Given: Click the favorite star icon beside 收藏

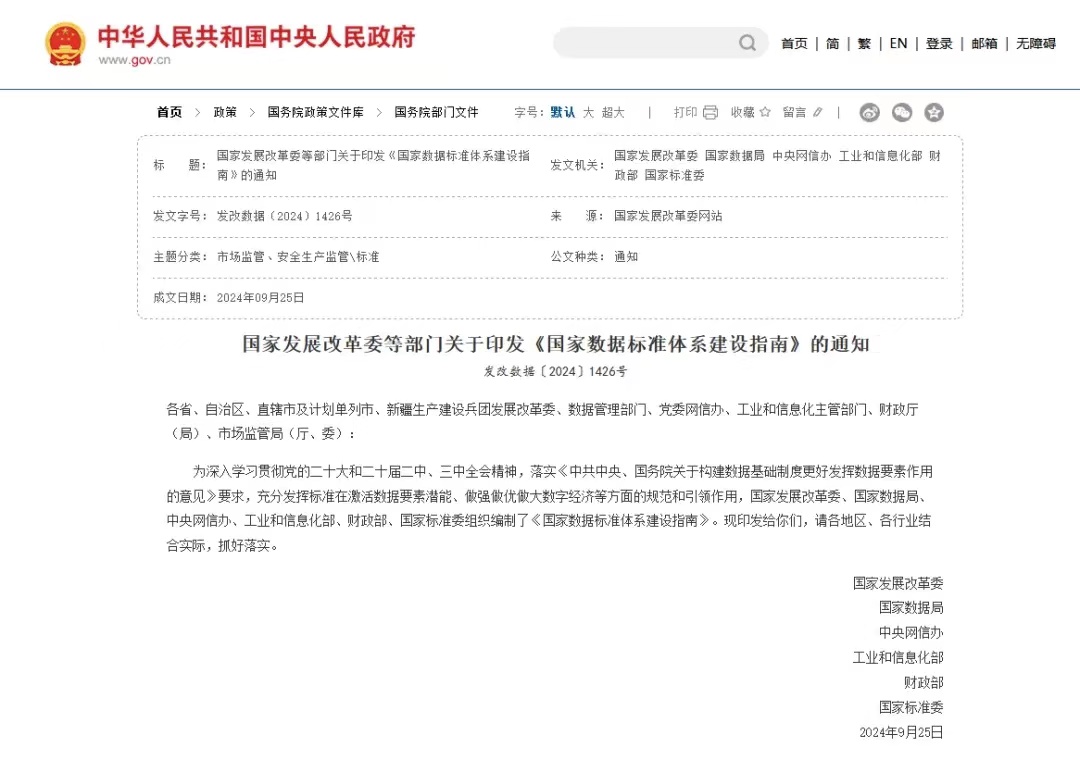Looking at the screenshot, I should pos(765,112).
